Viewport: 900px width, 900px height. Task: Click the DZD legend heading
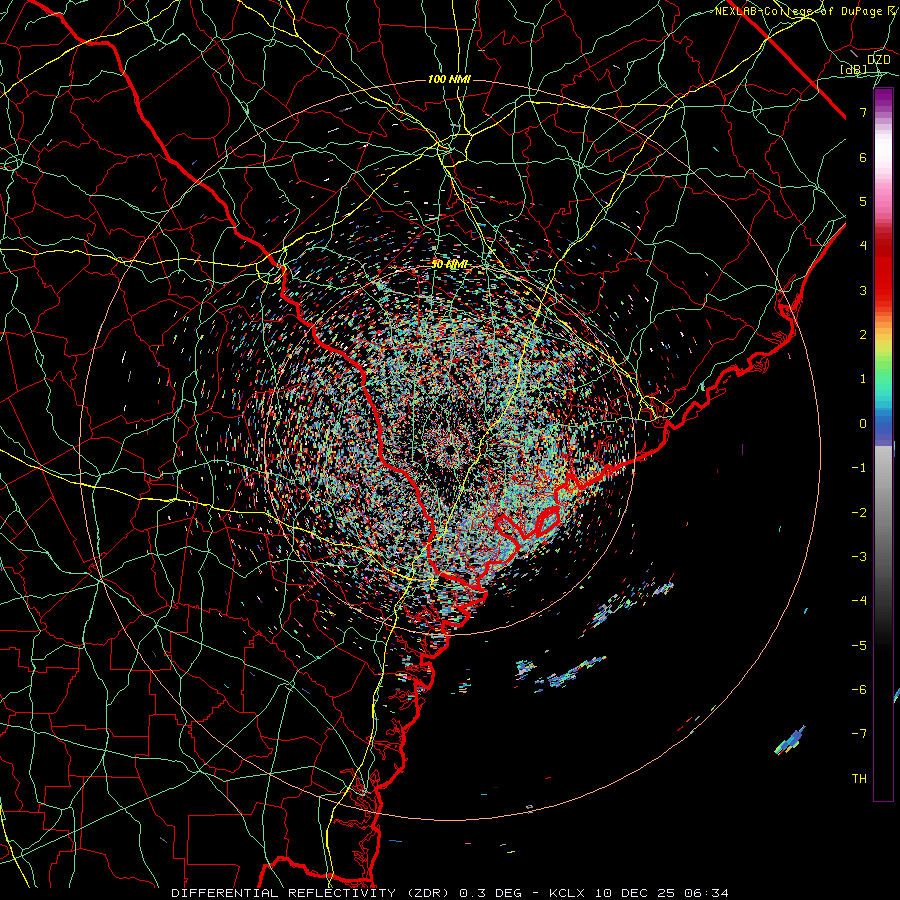point(878,60)
